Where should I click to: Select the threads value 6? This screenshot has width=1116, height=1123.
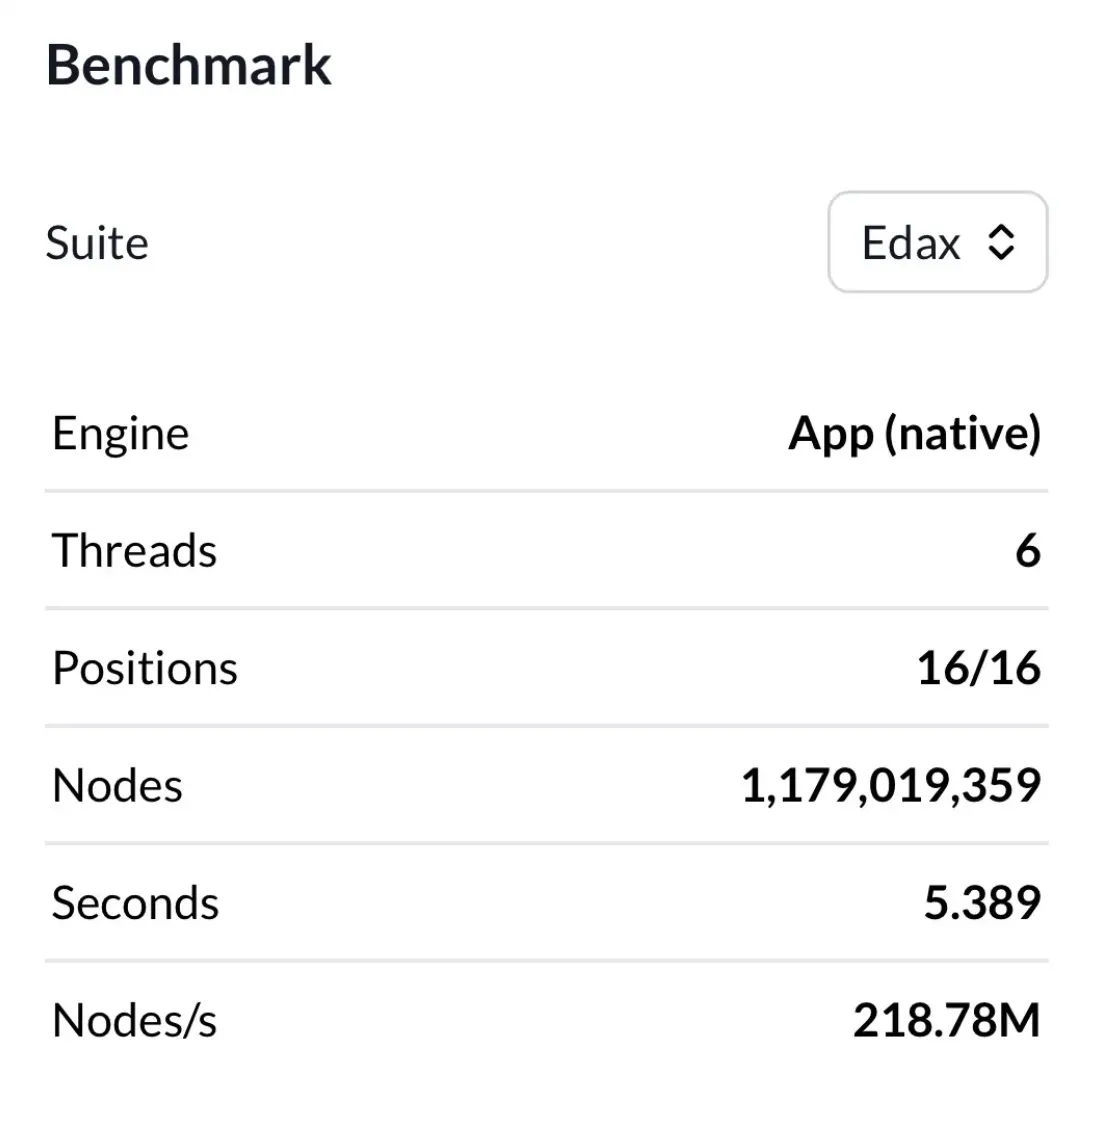coord(1028,551)
